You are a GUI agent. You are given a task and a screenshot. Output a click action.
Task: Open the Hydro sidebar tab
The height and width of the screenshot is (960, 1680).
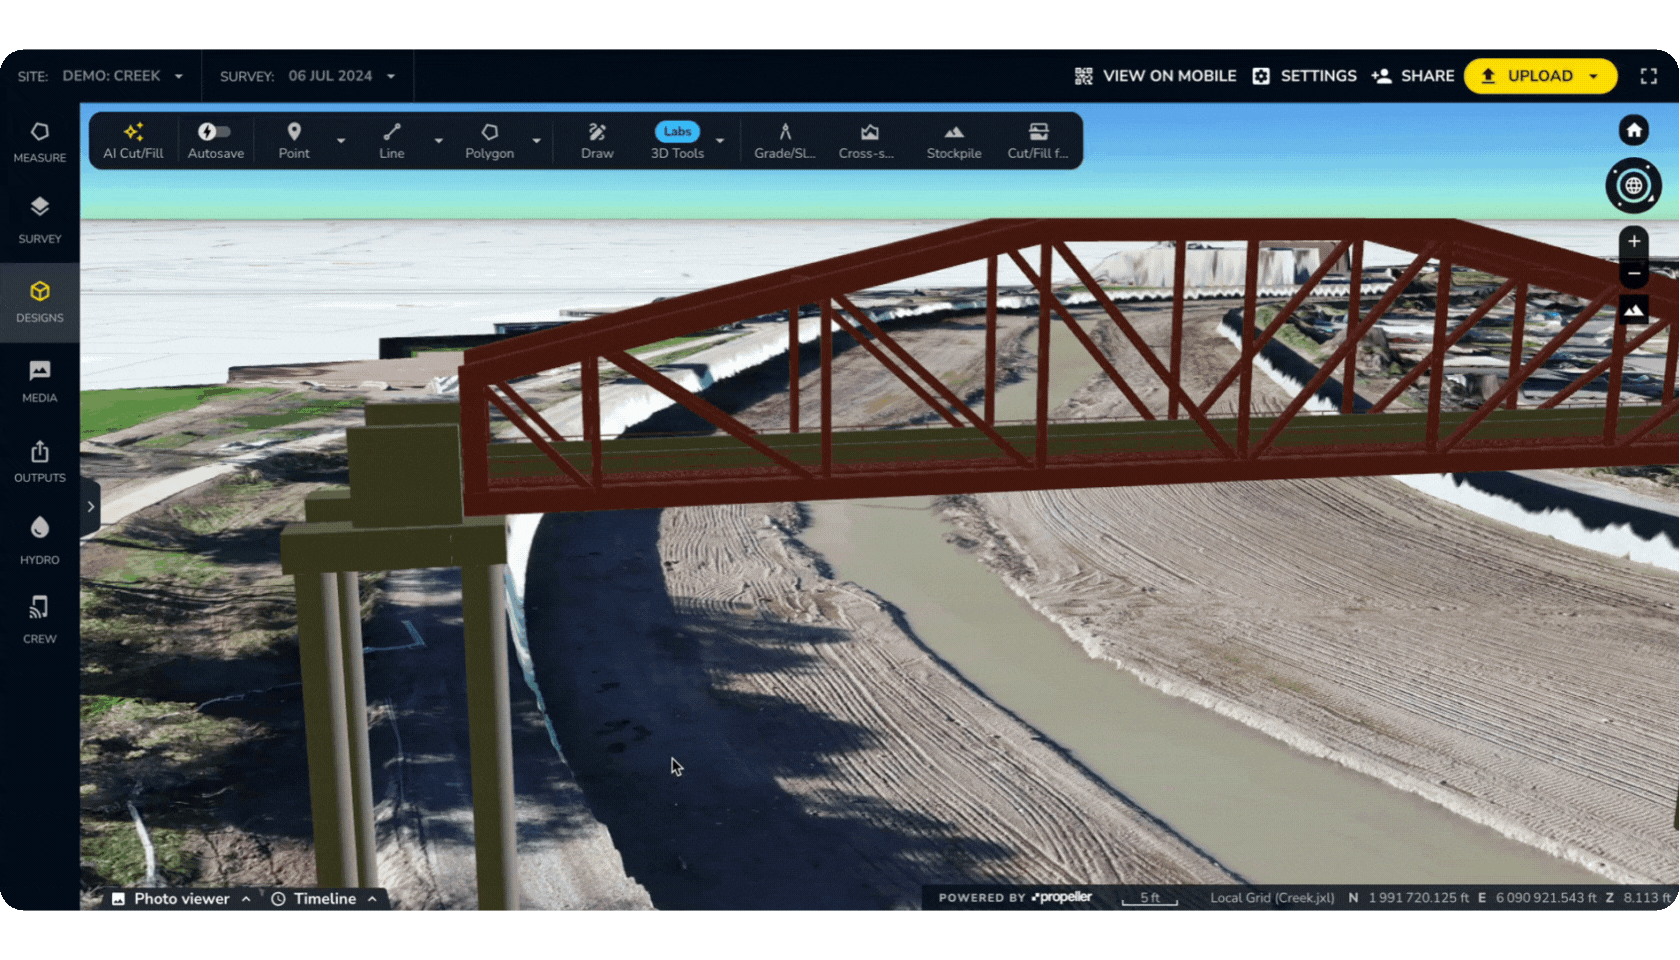point(40,540)
